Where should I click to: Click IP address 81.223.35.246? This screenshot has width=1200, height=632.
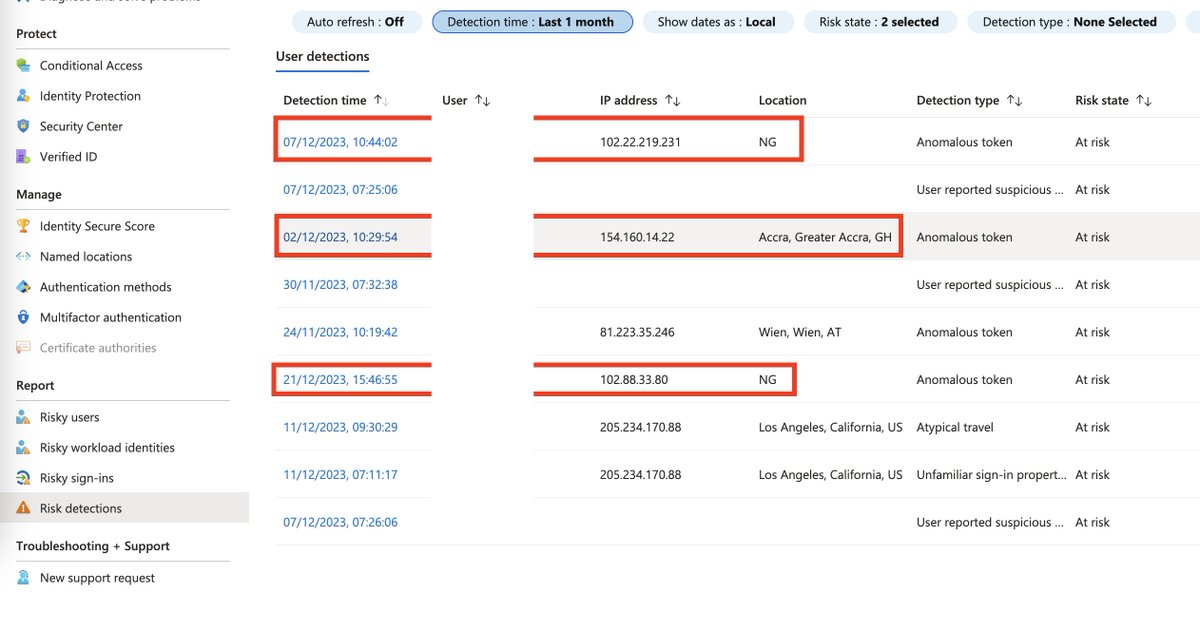click(637, 332)
